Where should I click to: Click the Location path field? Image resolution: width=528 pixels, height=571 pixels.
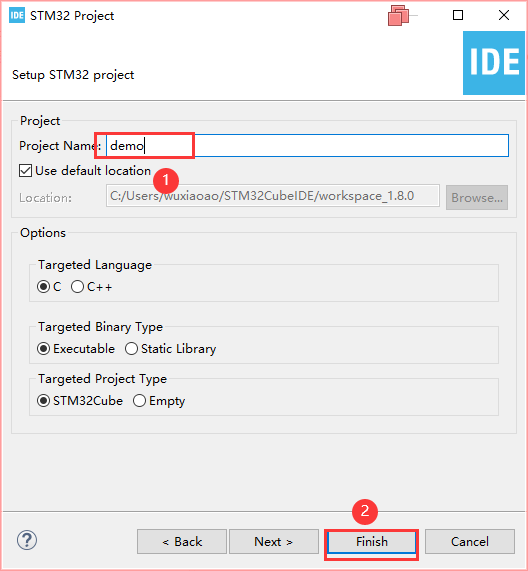point(273,196)
